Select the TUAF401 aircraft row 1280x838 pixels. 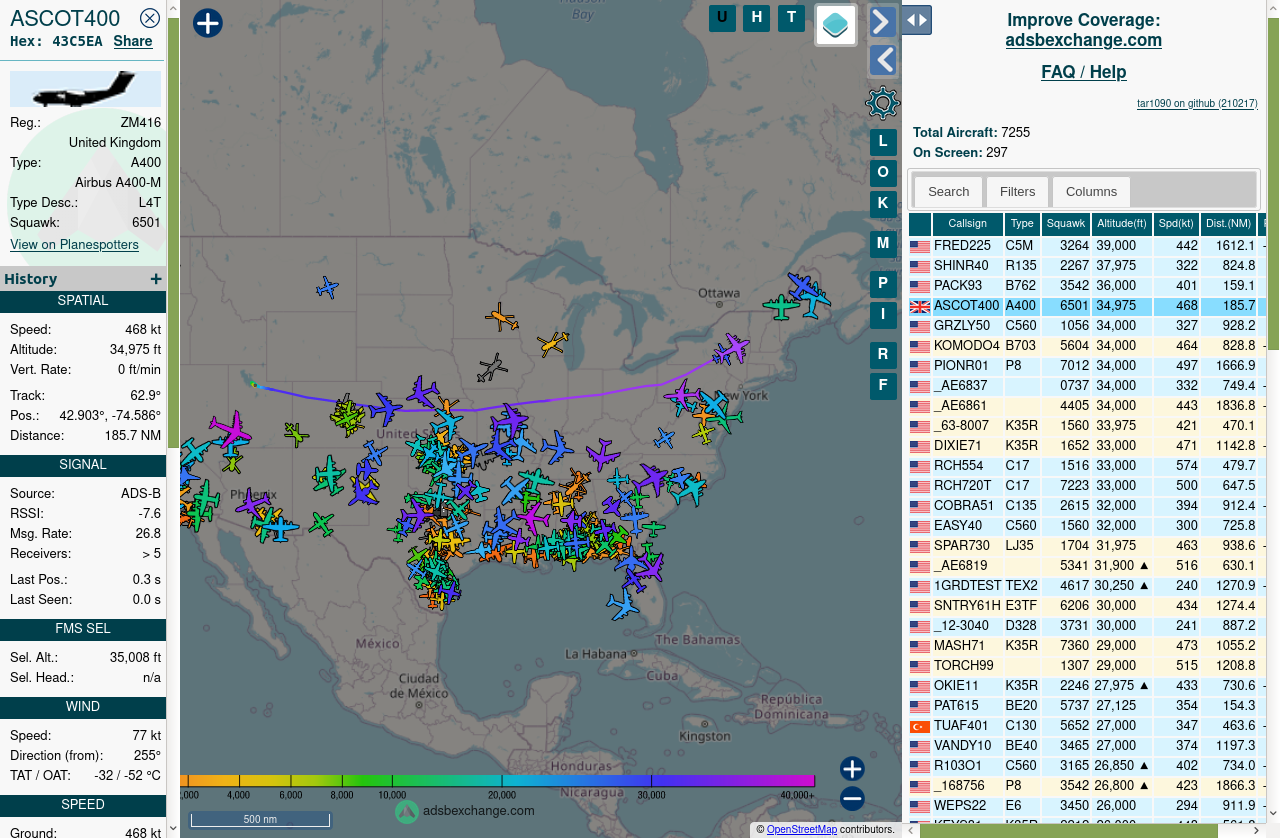[x=1087, y=725]
